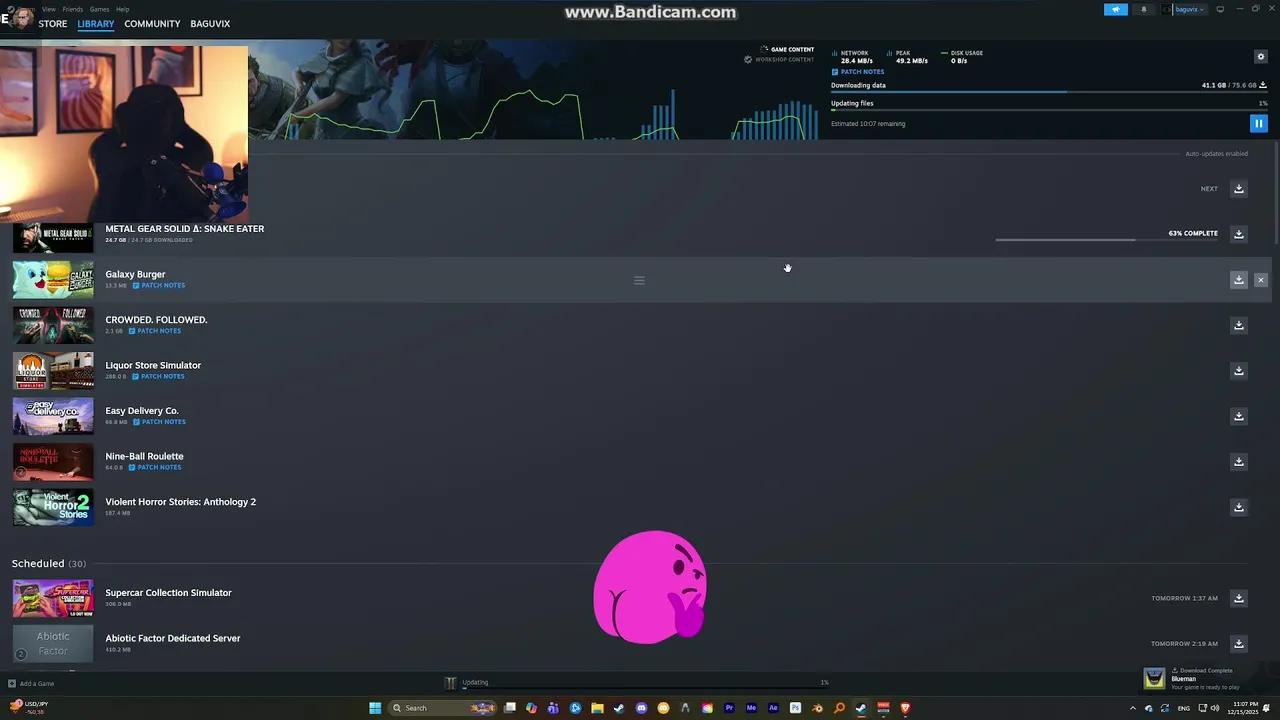Click Metal Gear Solid row download icon
The height and width of the screenshot is (720, 1280).
coord(1238,234)
